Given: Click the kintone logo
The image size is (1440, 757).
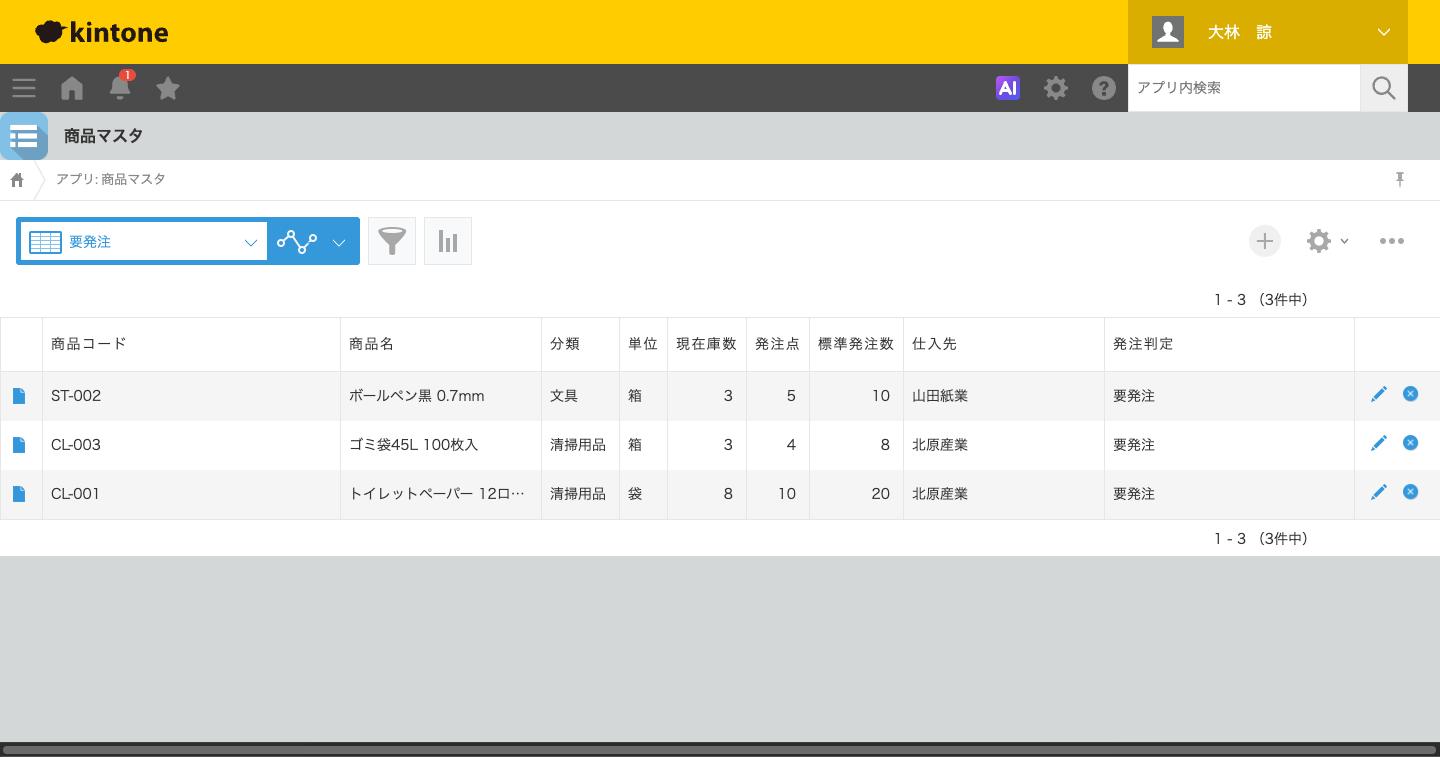Looking at the screenshot, I should click(x=102, y=32).
